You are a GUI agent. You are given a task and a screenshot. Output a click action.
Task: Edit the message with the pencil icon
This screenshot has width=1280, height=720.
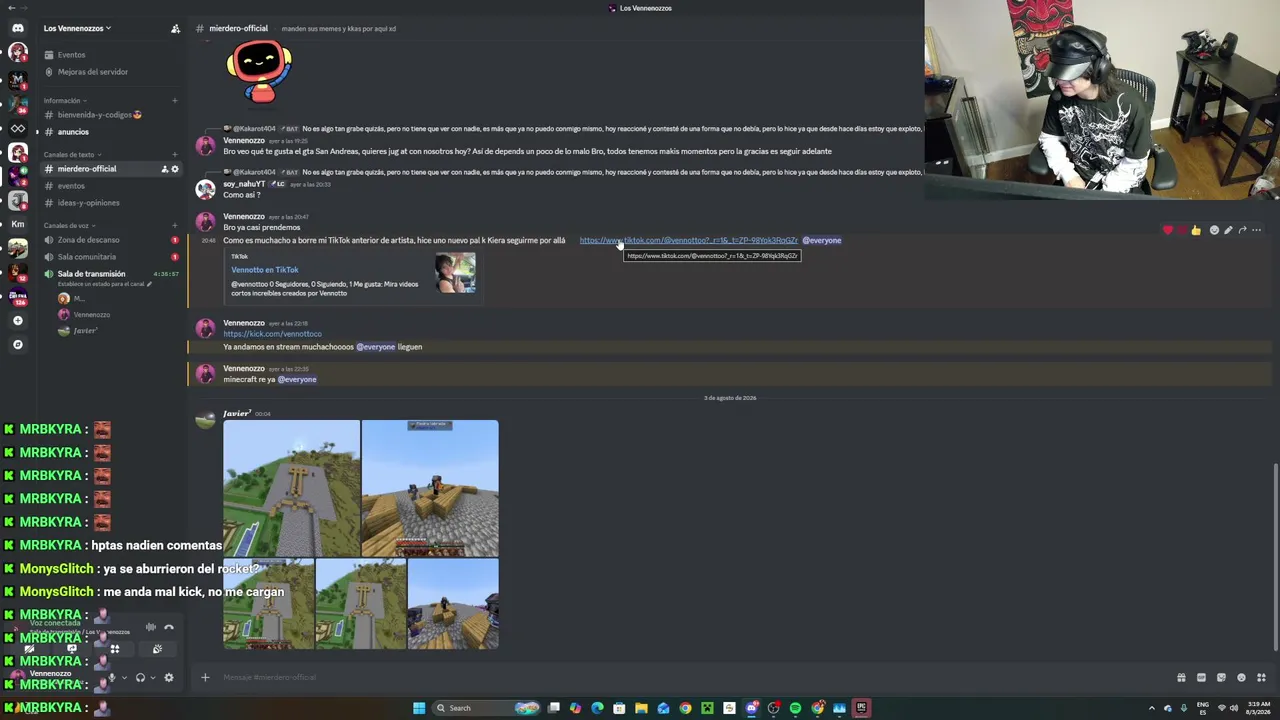(x=1228, y=231)
